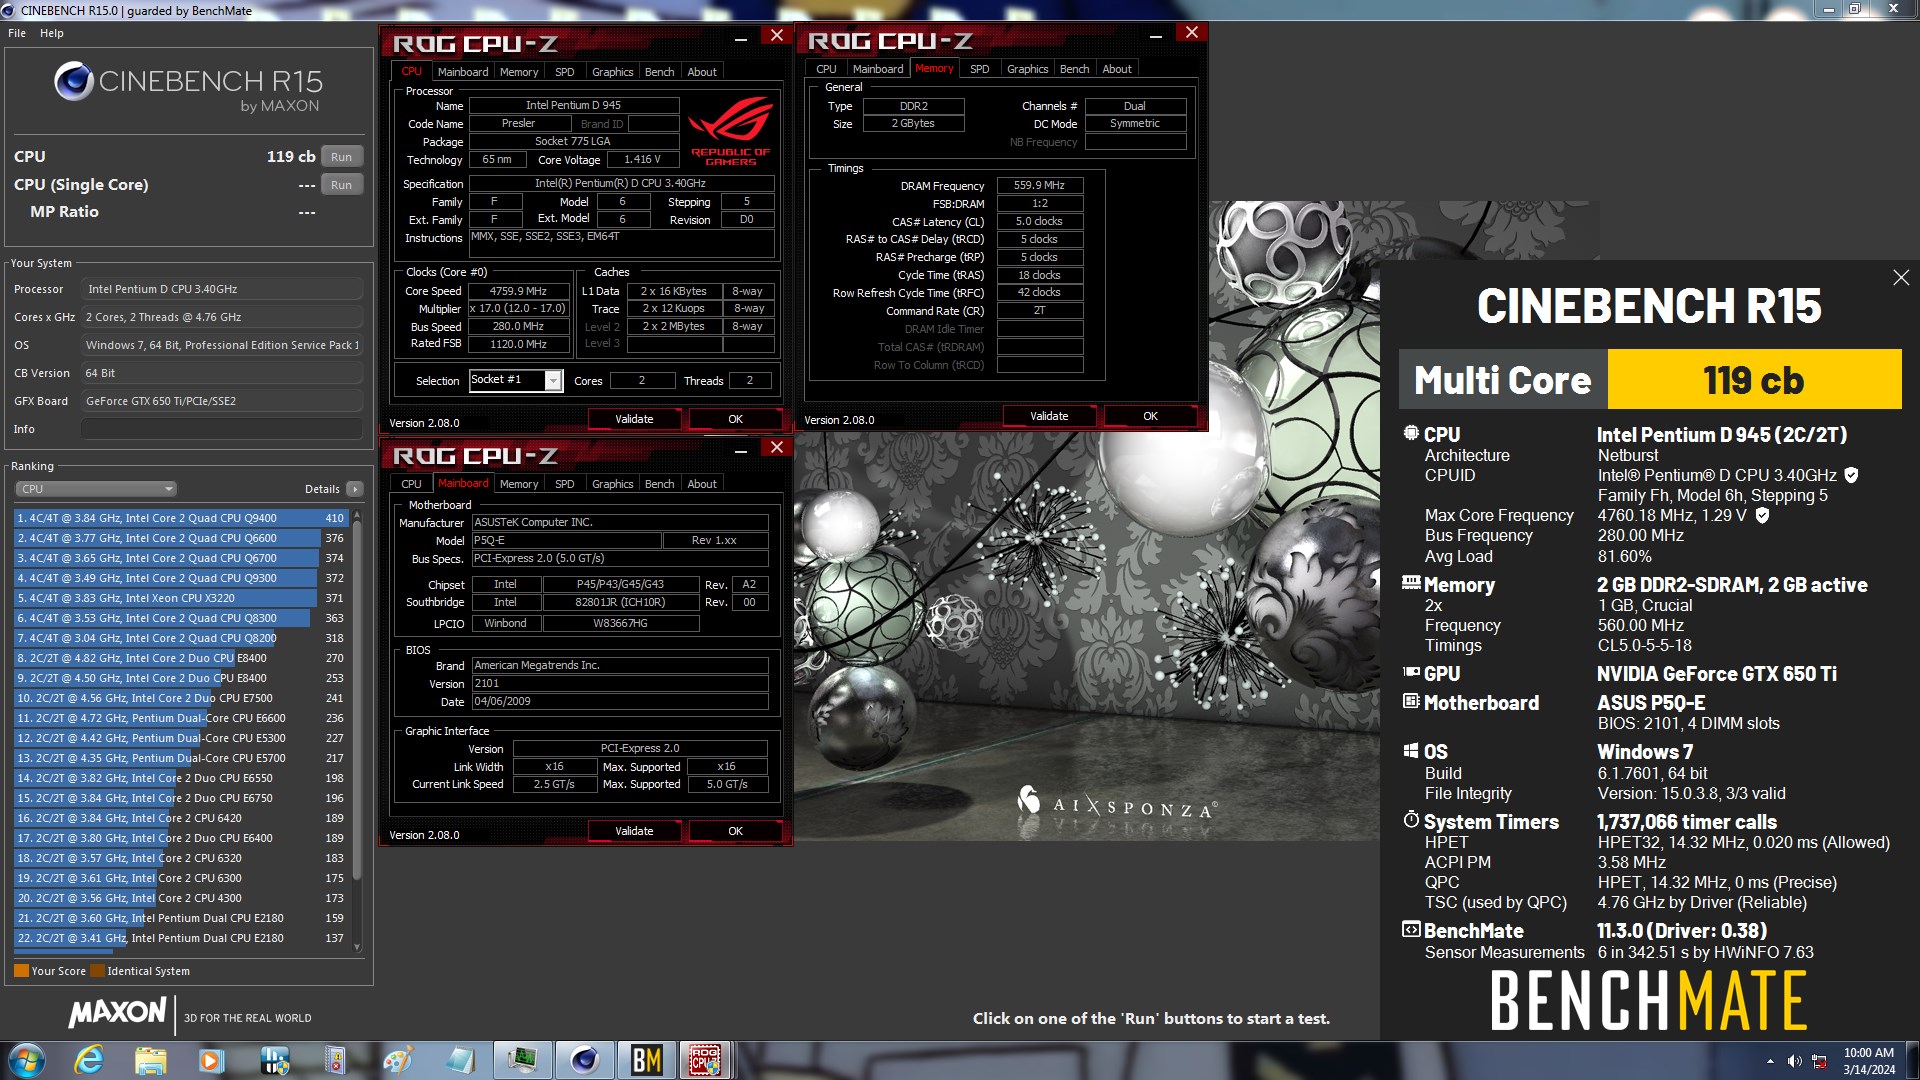Image resolution: width=1920 pixels, height=1080 pixels.
Task: Open Windows Media Player from taskbar
Action: tap(211, 1060)
